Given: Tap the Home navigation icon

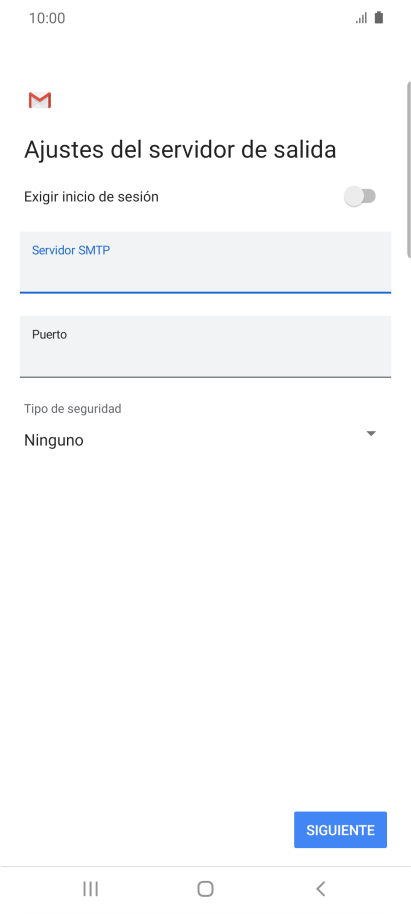Looking at the screenshot, I should (205, 888).
